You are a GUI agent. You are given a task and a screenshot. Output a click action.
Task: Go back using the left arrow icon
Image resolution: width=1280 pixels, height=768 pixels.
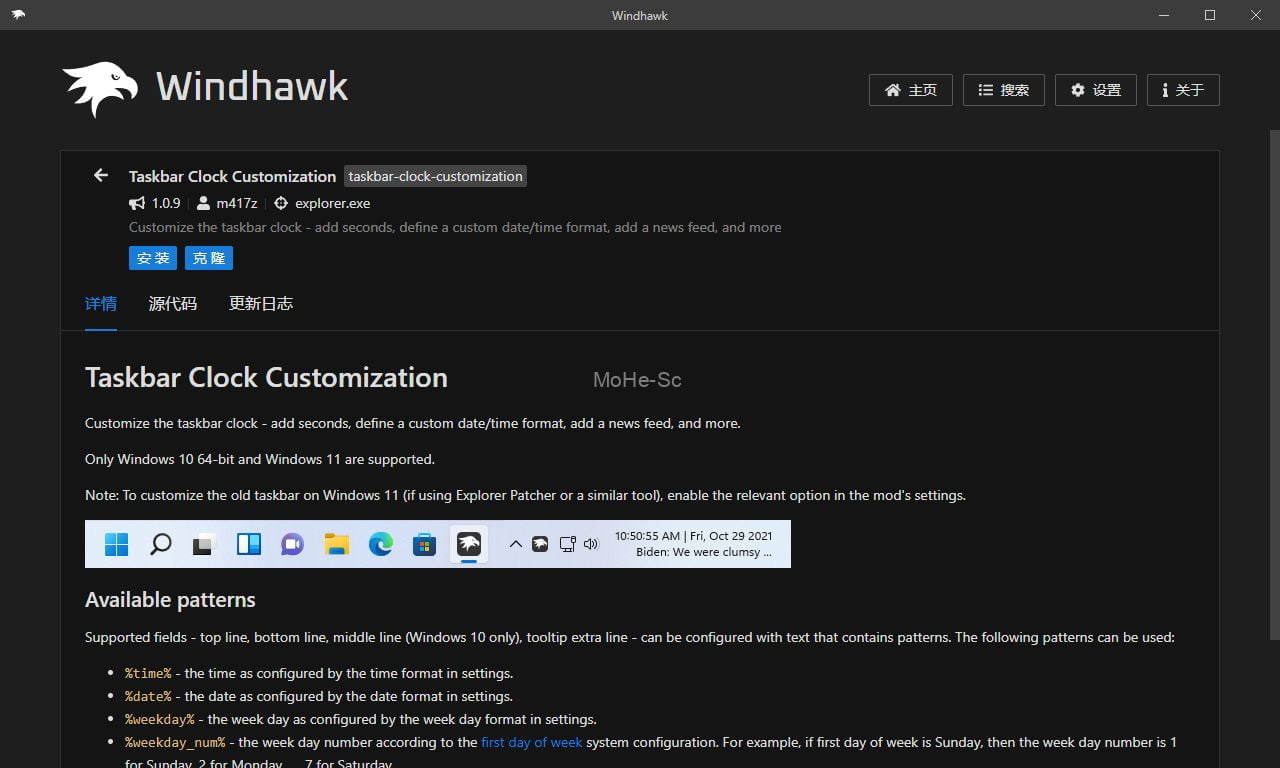point(100,176)
